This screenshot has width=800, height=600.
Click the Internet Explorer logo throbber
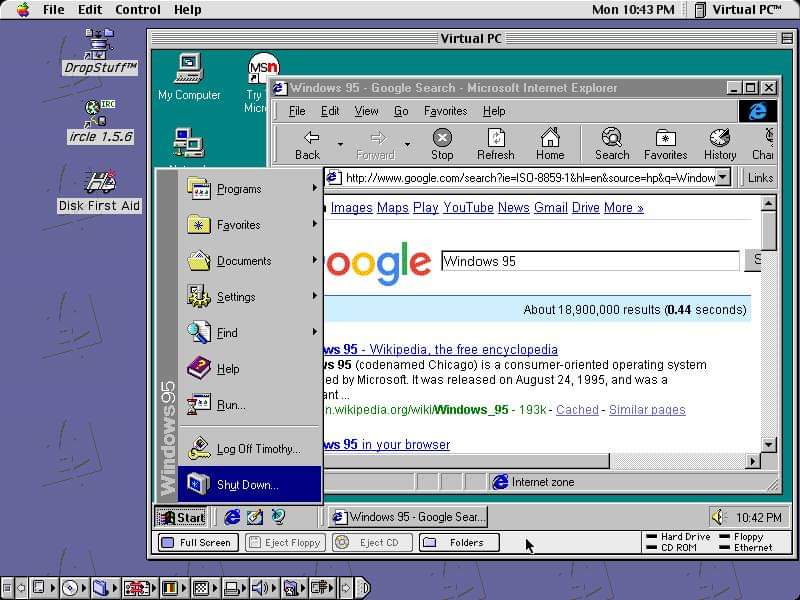tap(758, 111)
